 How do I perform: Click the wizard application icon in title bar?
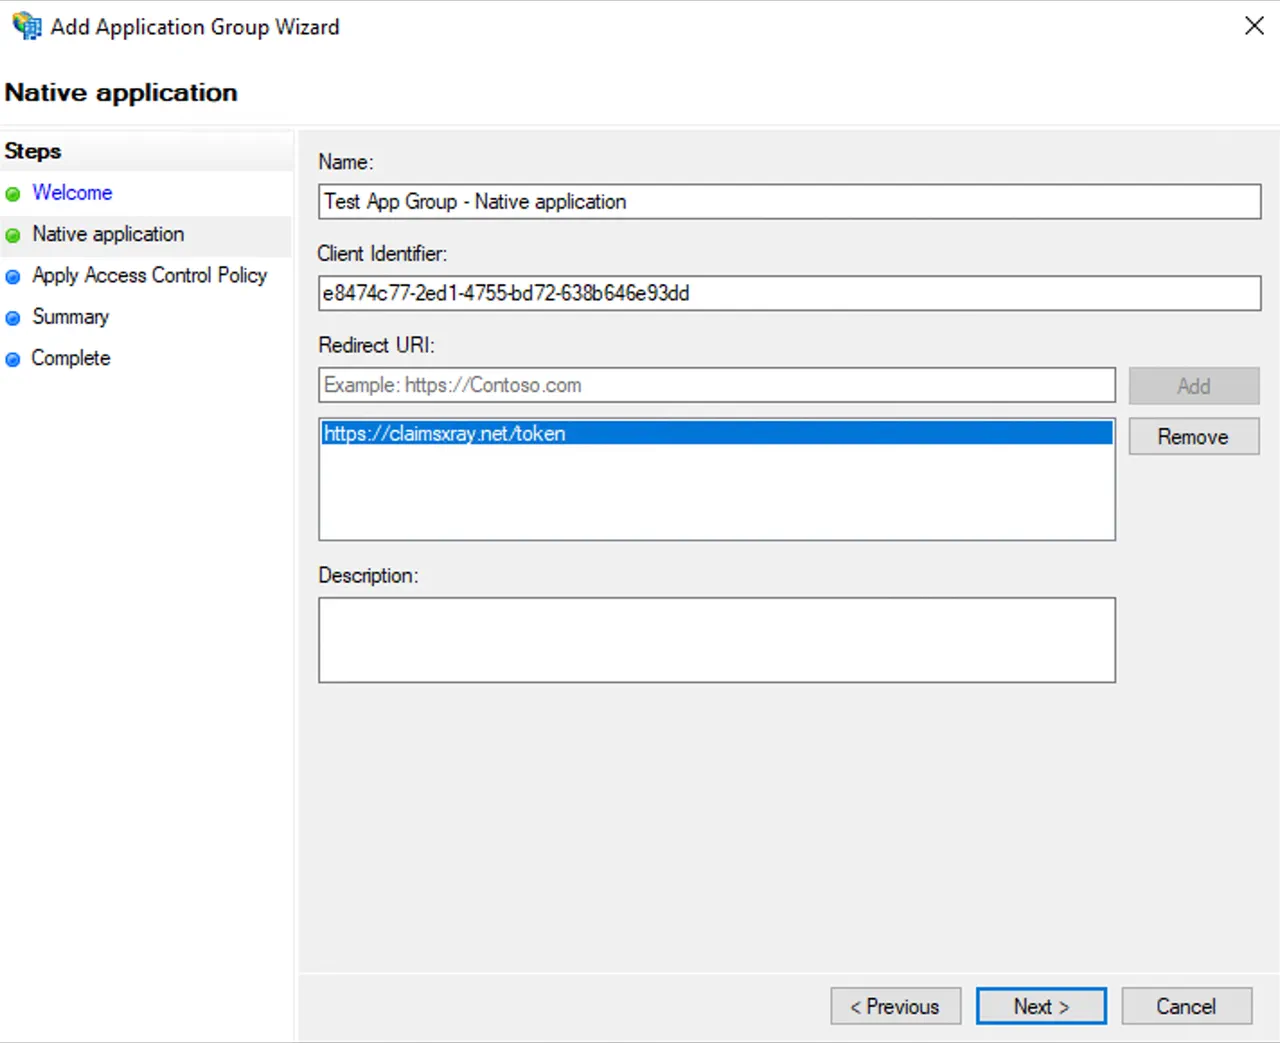point(27,26)
